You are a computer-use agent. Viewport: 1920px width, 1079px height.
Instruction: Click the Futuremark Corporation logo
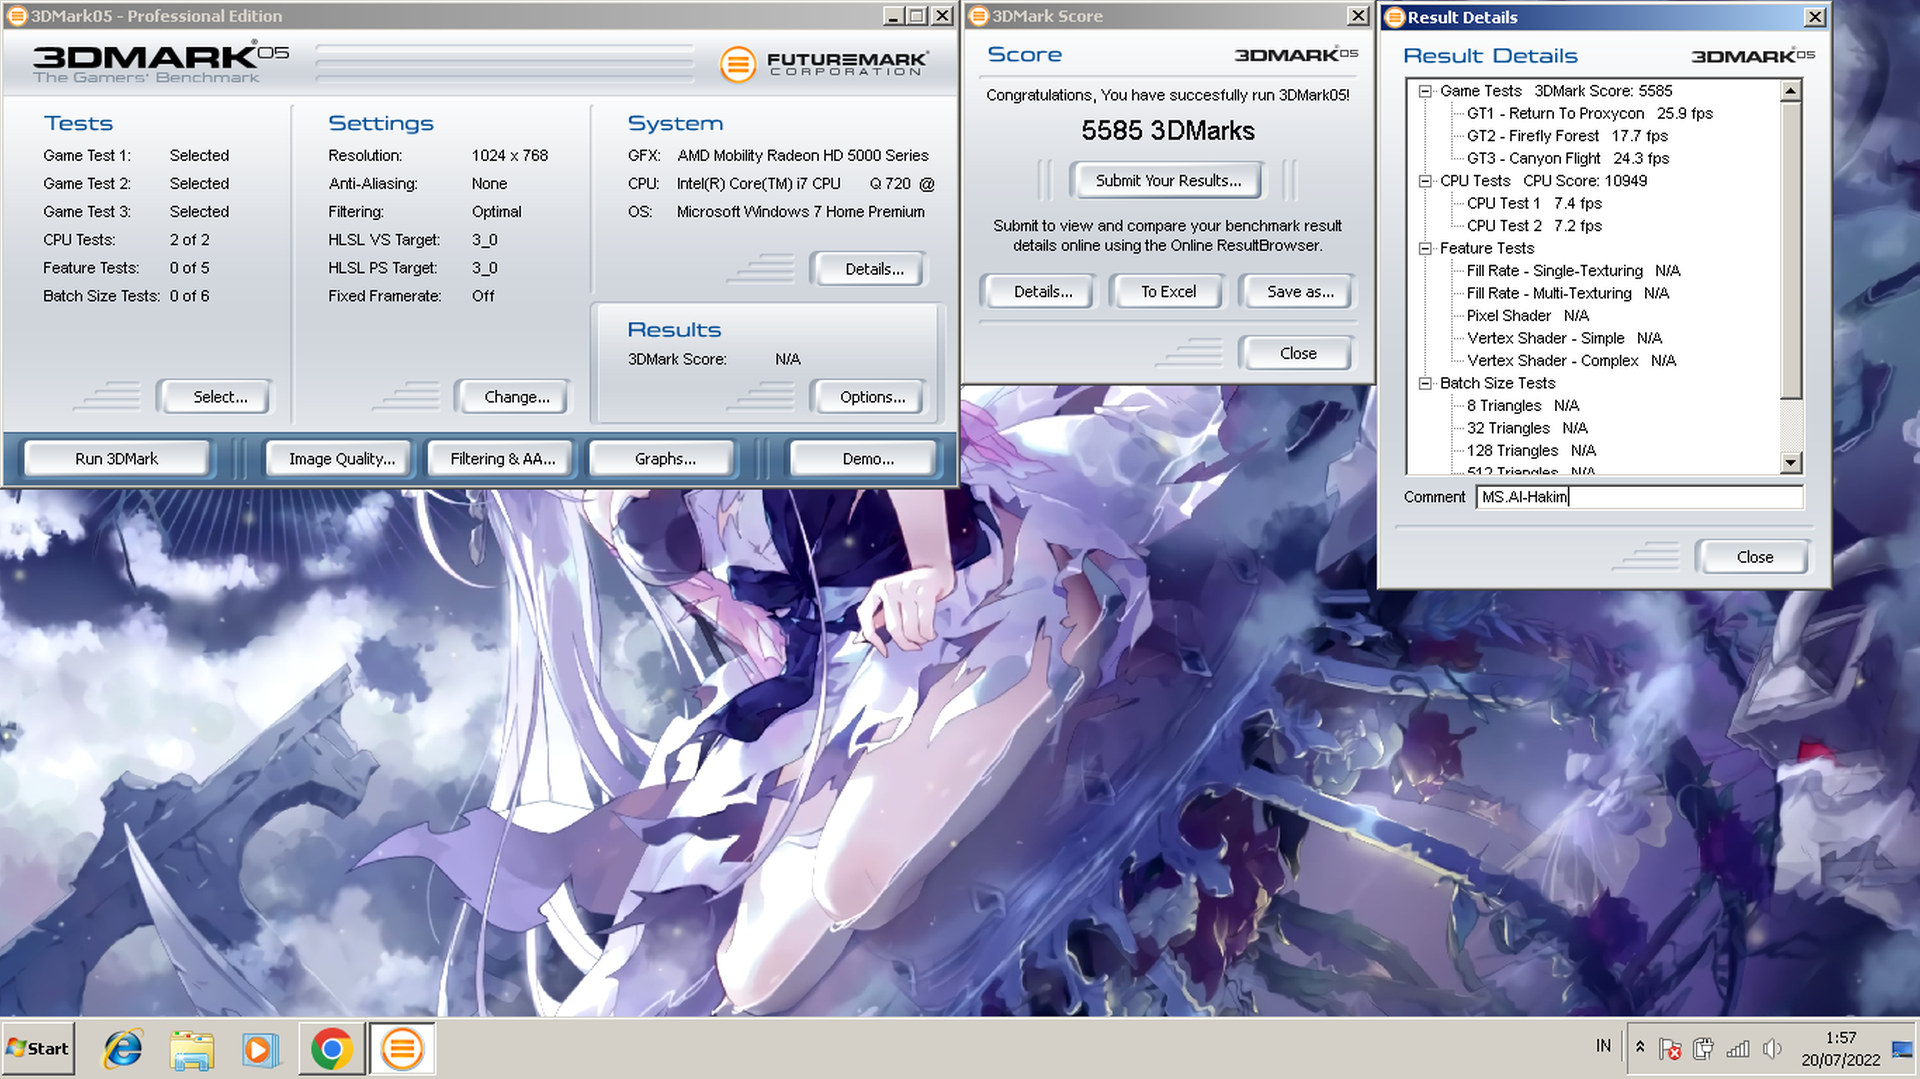tap(824, 64)
